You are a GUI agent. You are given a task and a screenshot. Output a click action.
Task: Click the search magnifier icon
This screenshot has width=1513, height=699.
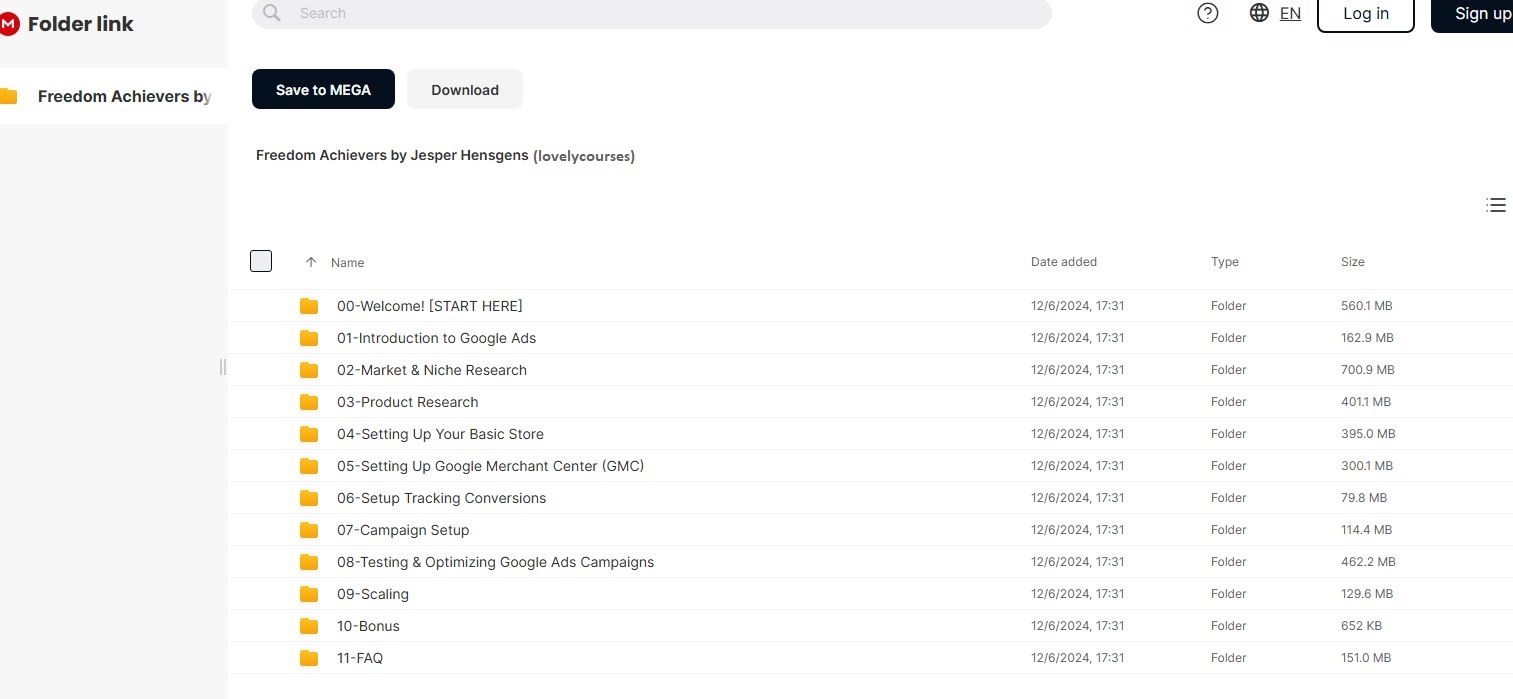(270, 13)
